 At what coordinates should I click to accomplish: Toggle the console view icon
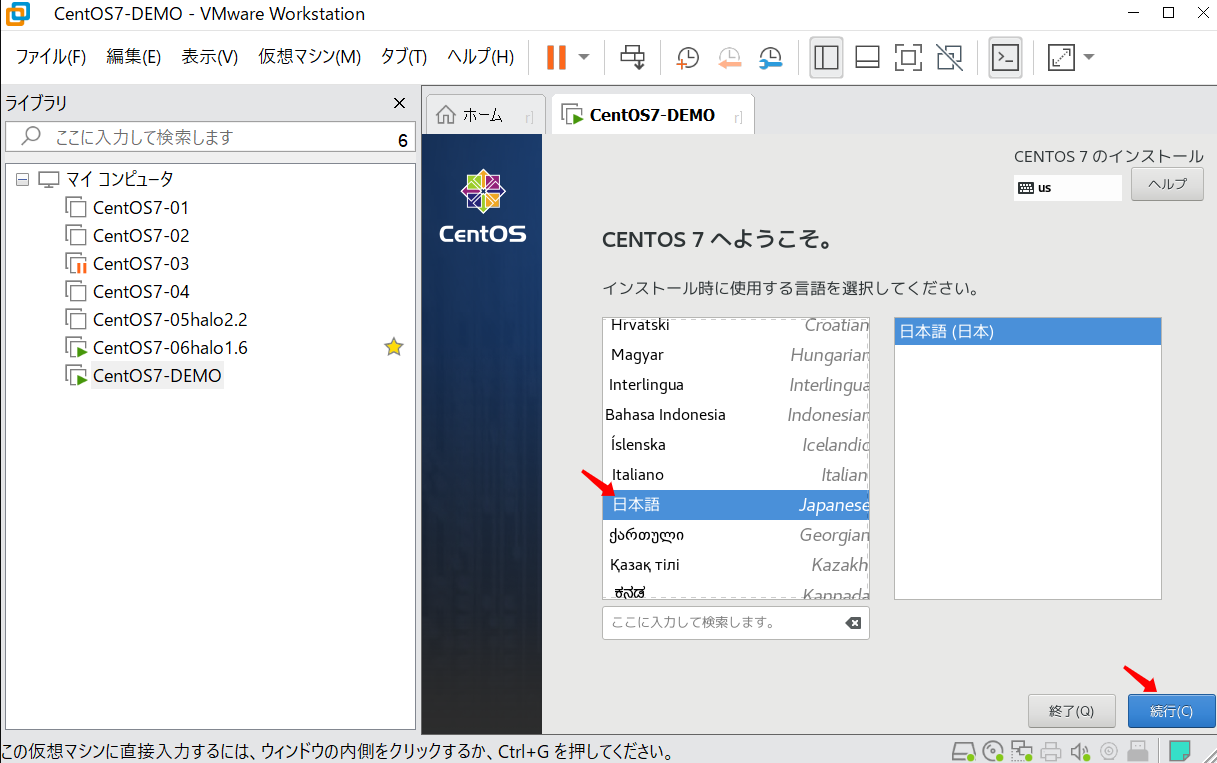[1005, 57]
